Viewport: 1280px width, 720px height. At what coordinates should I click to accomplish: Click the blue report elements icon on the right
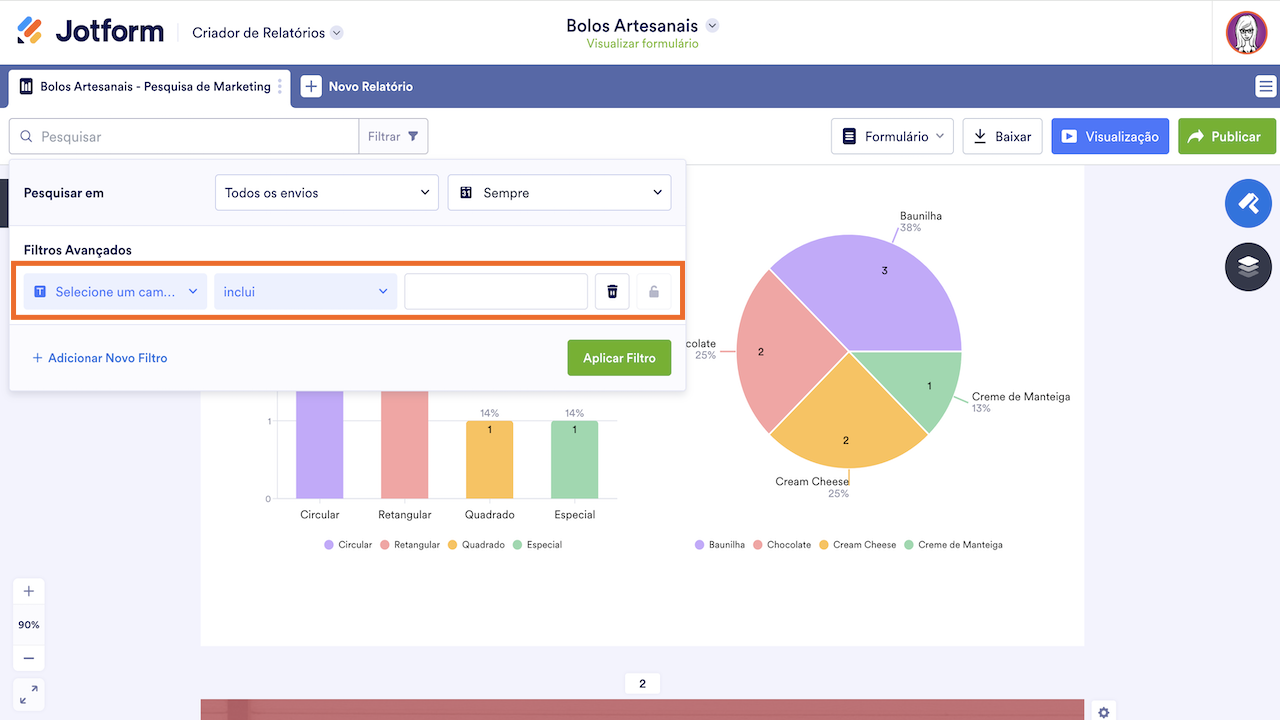click(x=1247, y=203)
